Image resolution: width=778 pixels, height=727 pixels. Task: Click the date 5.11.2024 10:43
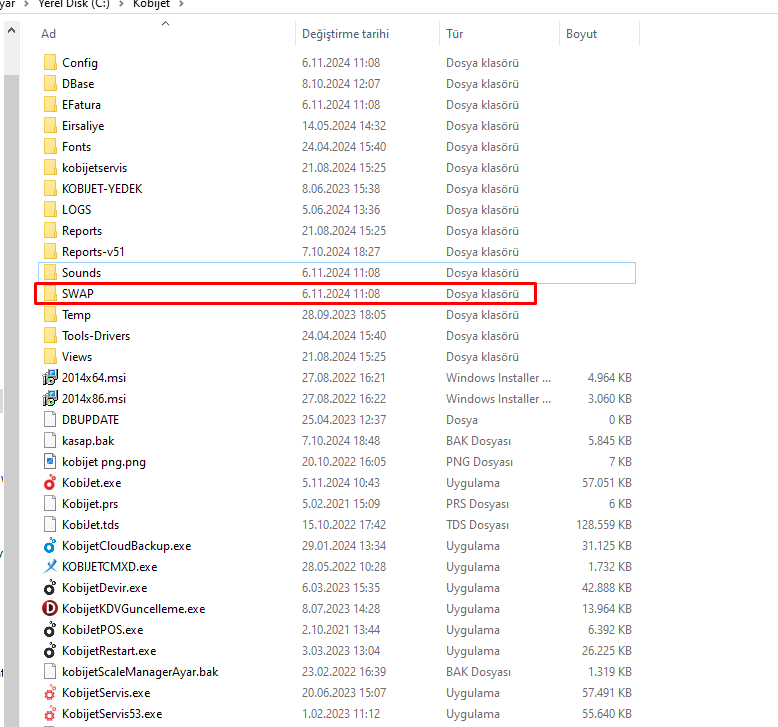(x=341, y=482)
